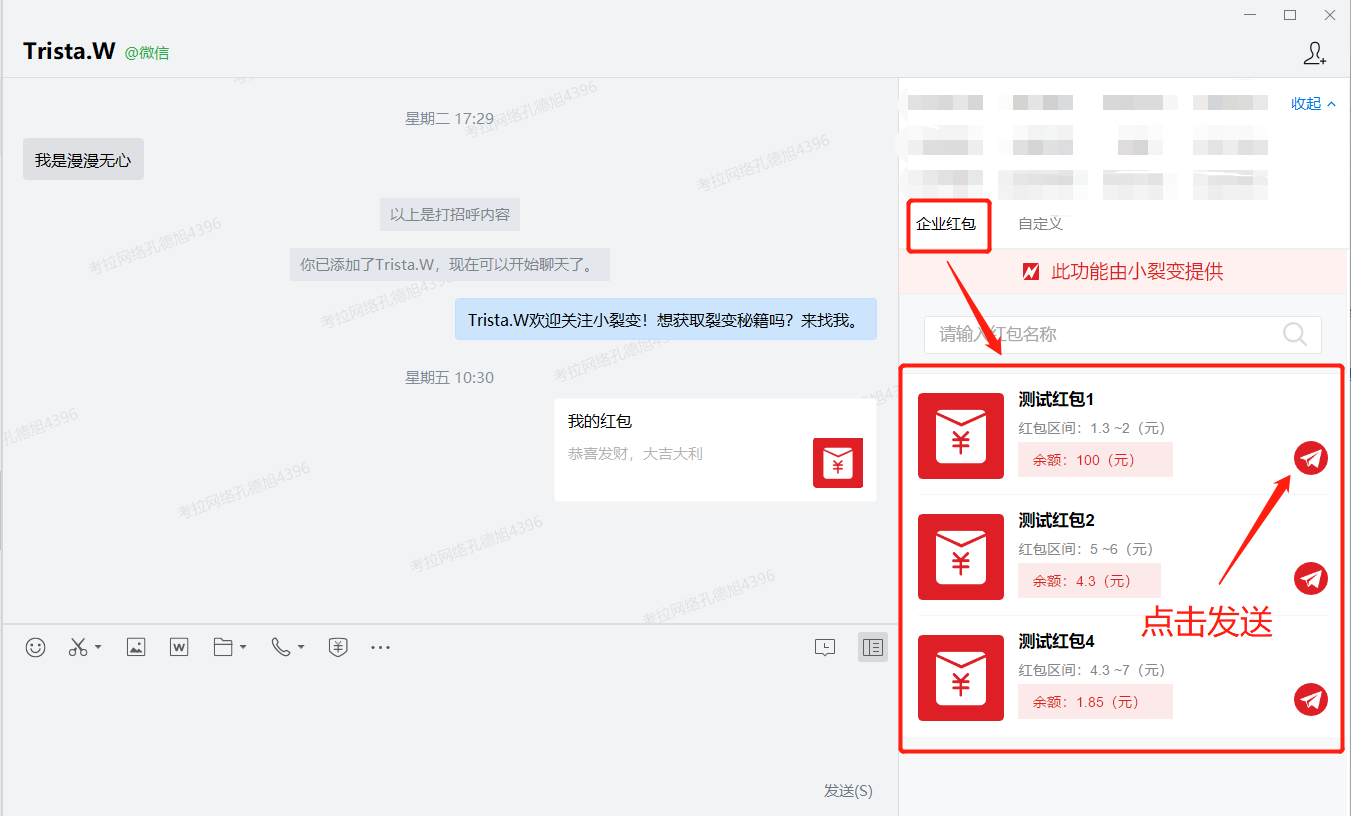The image size is (1351, 816).
Task: Click the 测试红包4 red envelope thumbnail
Action: point(961,678)
